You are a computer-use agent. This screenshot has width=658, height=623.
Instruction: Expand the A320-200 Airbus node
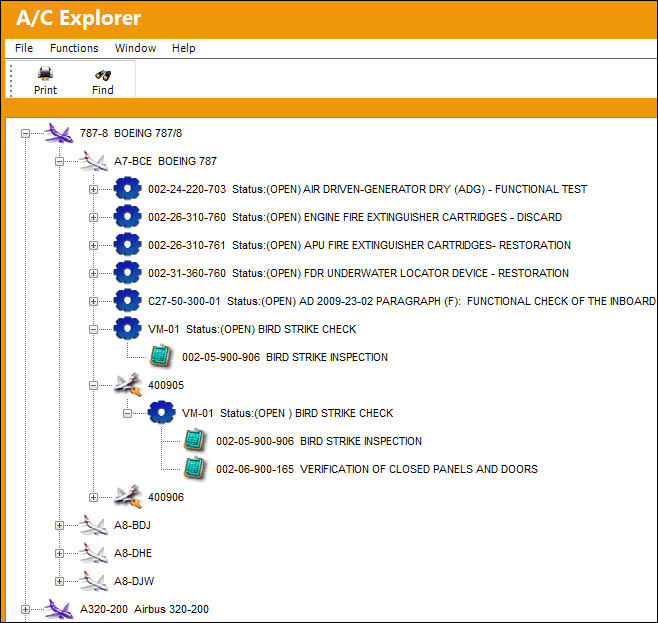(25, 609)
